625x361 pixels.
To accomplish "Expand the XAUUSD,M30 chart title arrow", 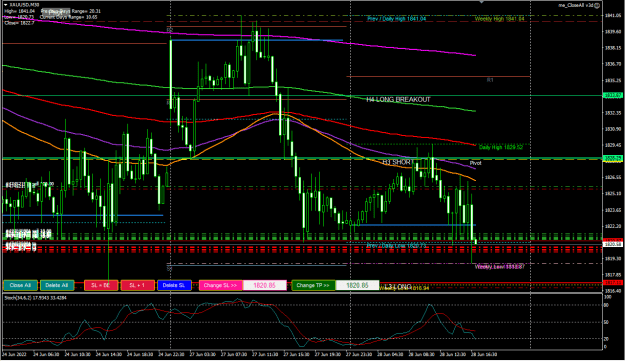I will pos(6,5).
